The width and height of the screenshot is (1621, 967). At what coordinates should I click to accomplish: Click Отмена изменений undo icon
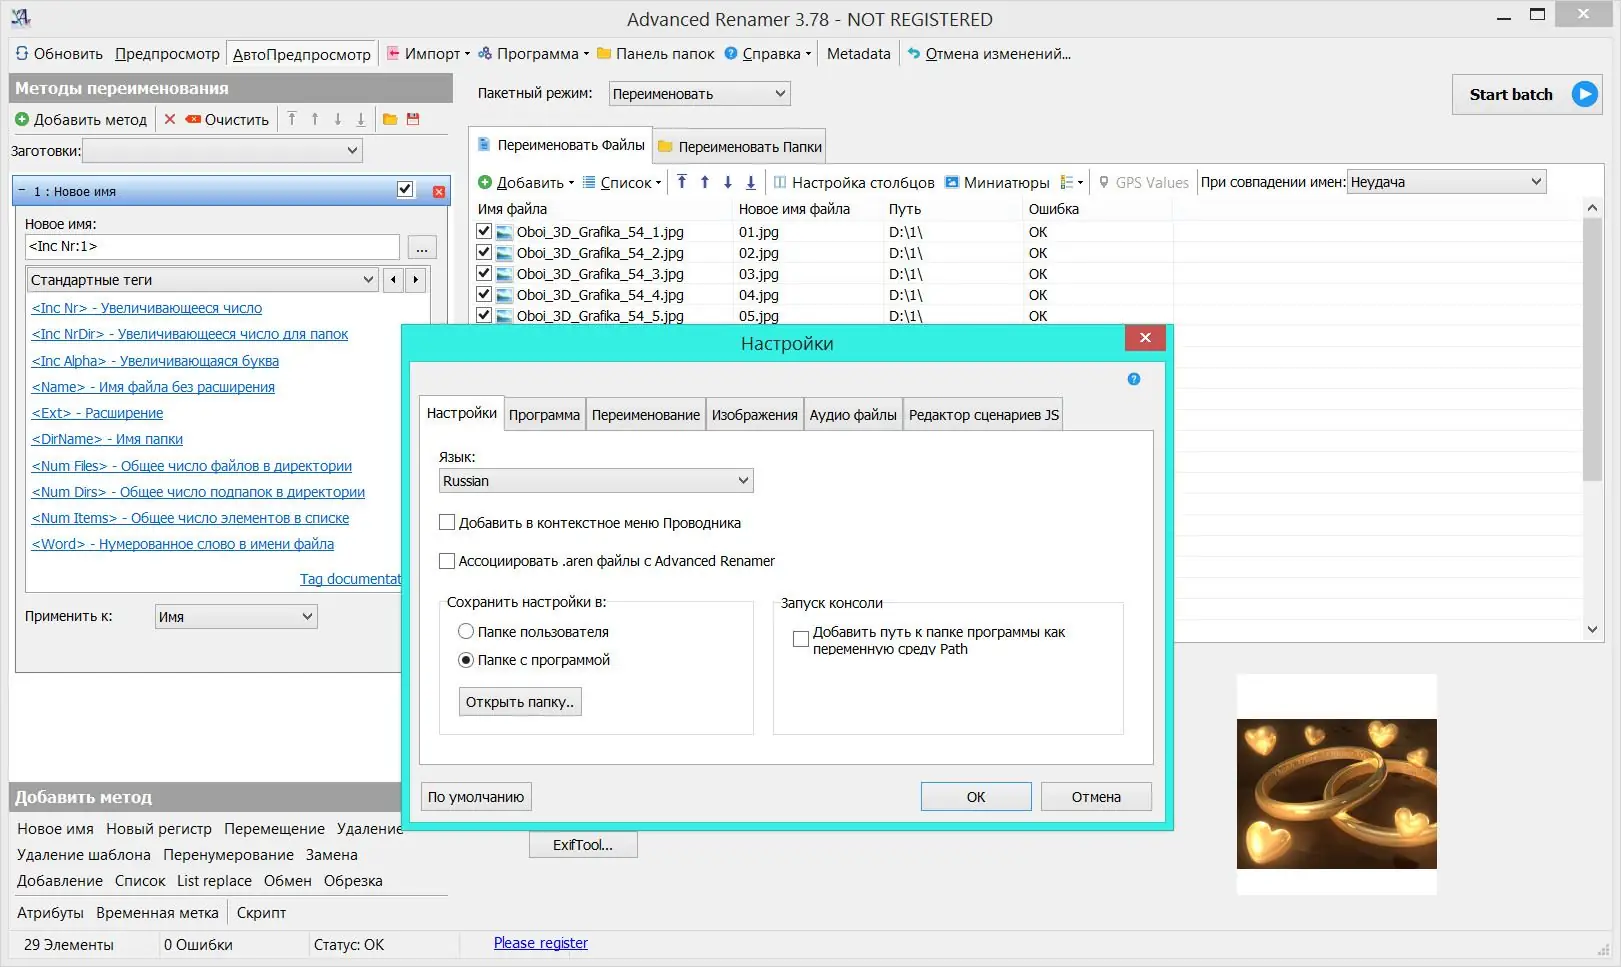click(x=913, y=54)
